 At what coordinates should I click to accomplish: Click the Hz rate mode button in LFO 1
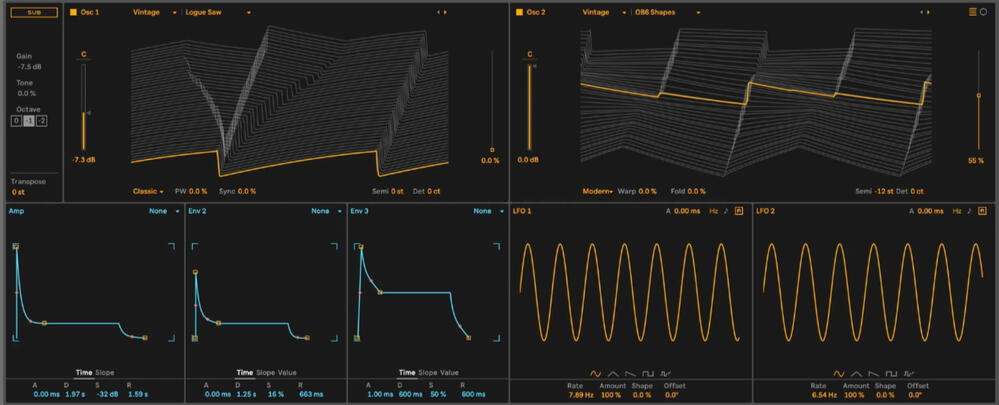(713, 211)
